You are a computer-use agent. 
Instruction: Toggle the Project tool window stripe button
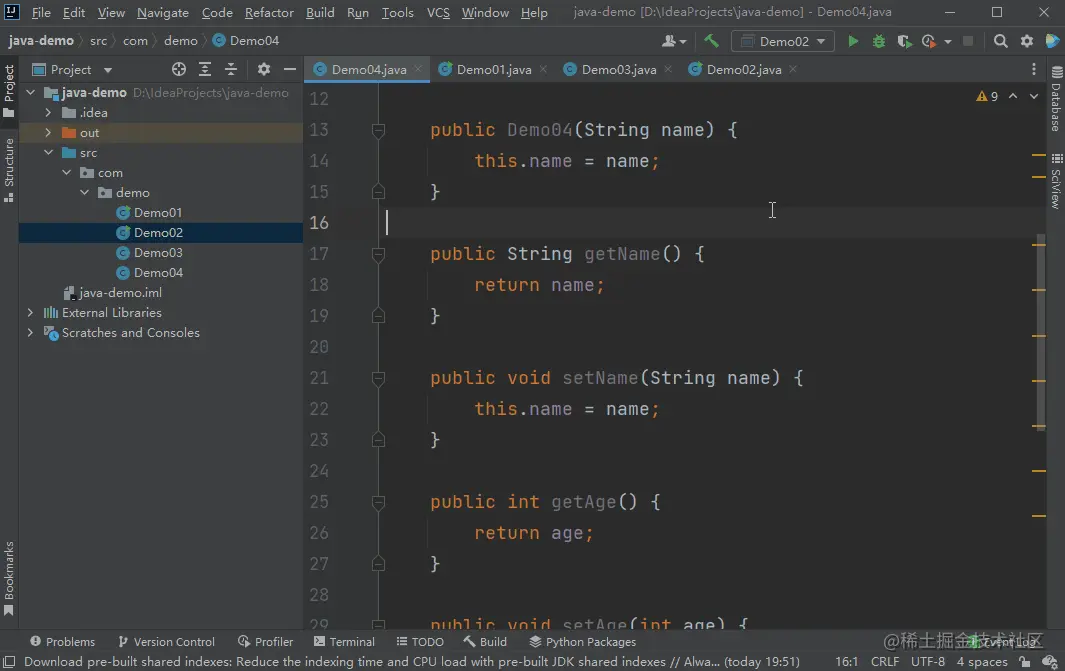point(9,91)
